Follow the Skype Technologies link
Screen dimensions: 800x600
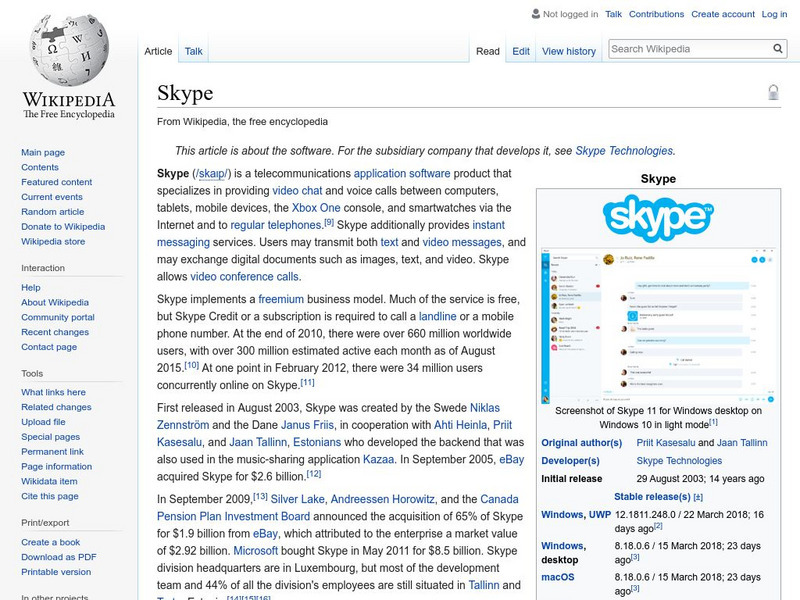(x=624, y=148)
